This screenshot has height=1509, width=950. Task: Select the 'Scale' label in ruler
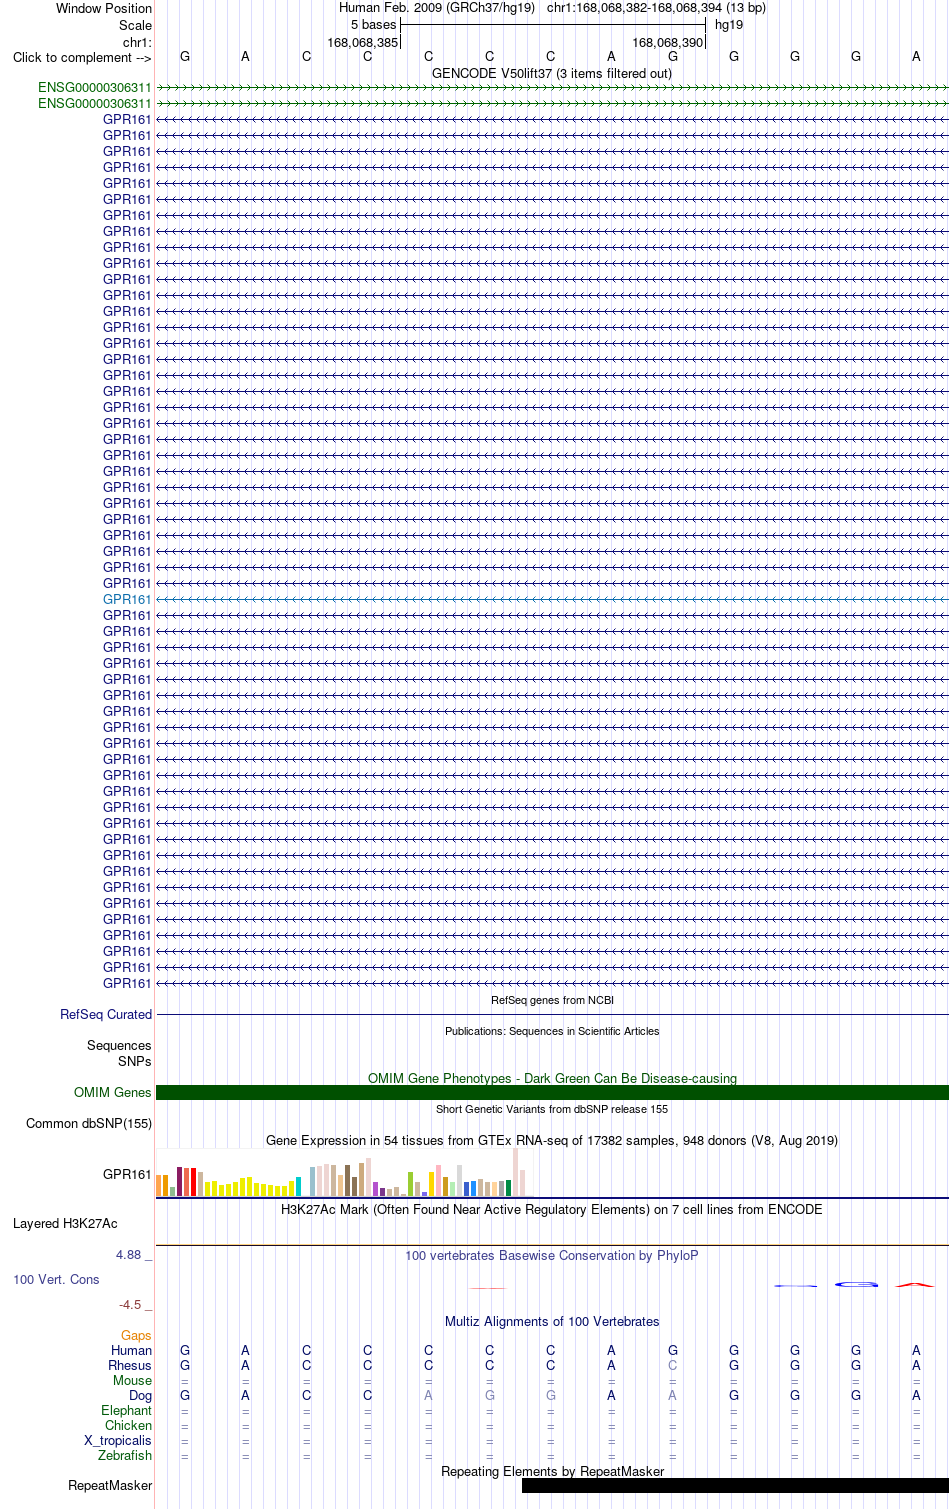(135, 25)
